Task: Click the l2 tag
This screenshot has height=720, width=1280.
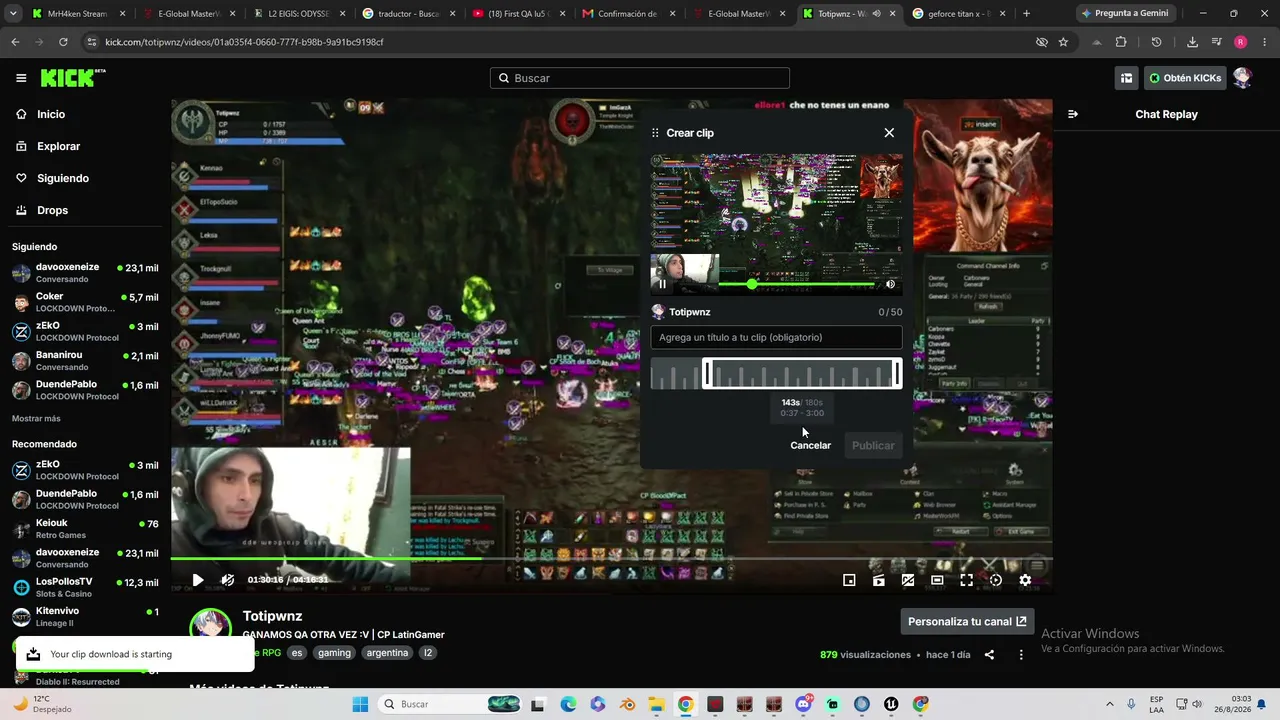Action: (428, 653)
